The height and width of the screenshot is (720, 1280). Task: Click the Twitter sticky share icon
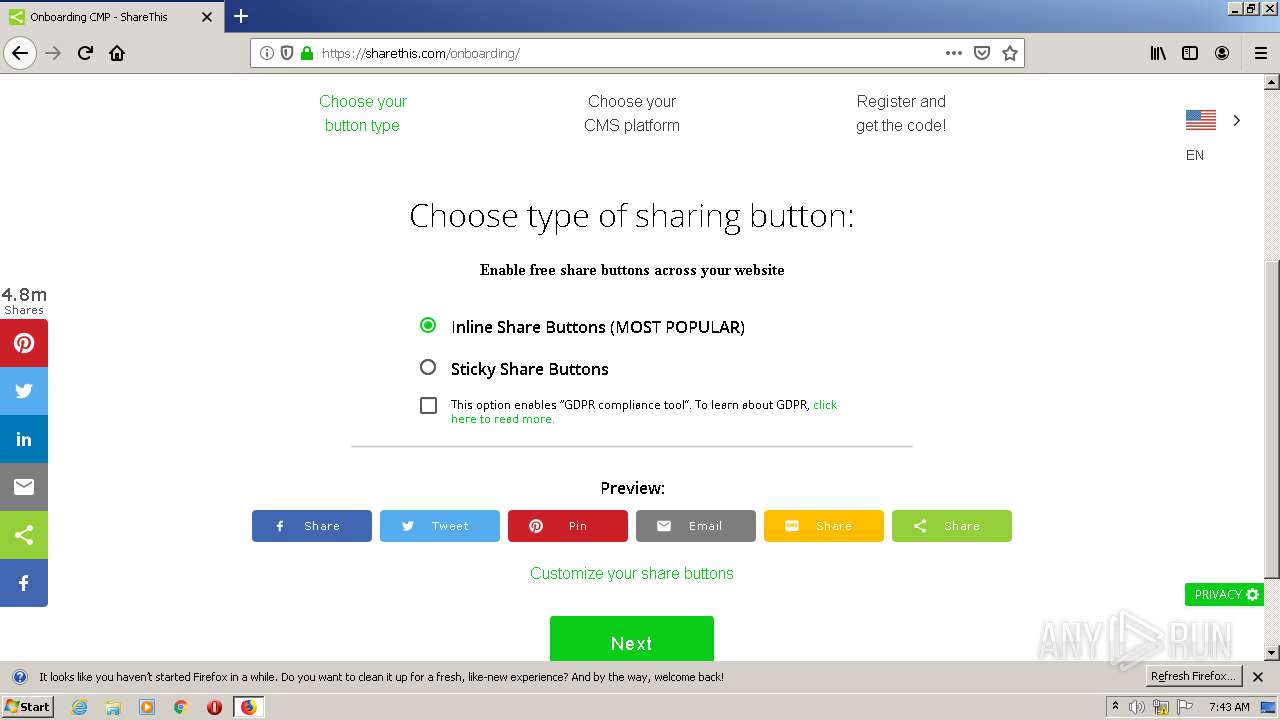24,391
